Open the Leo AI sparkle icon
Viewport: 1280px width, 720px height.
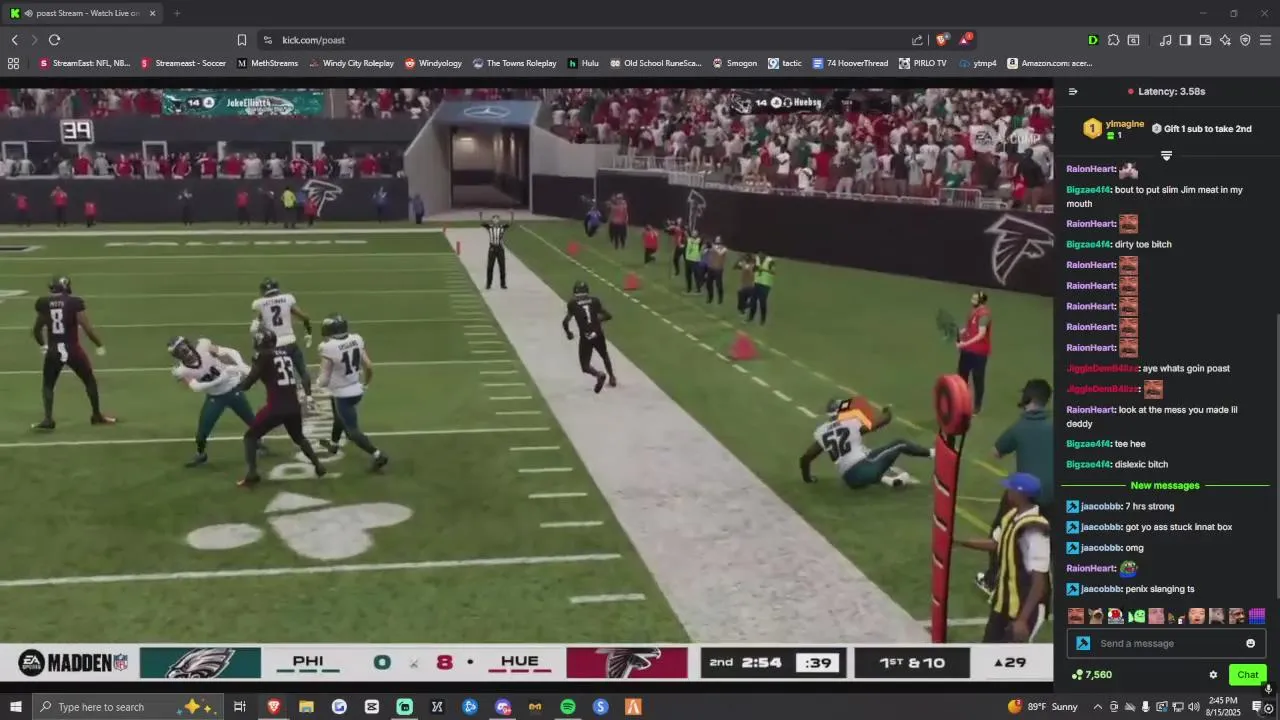tap(1225, 40)
